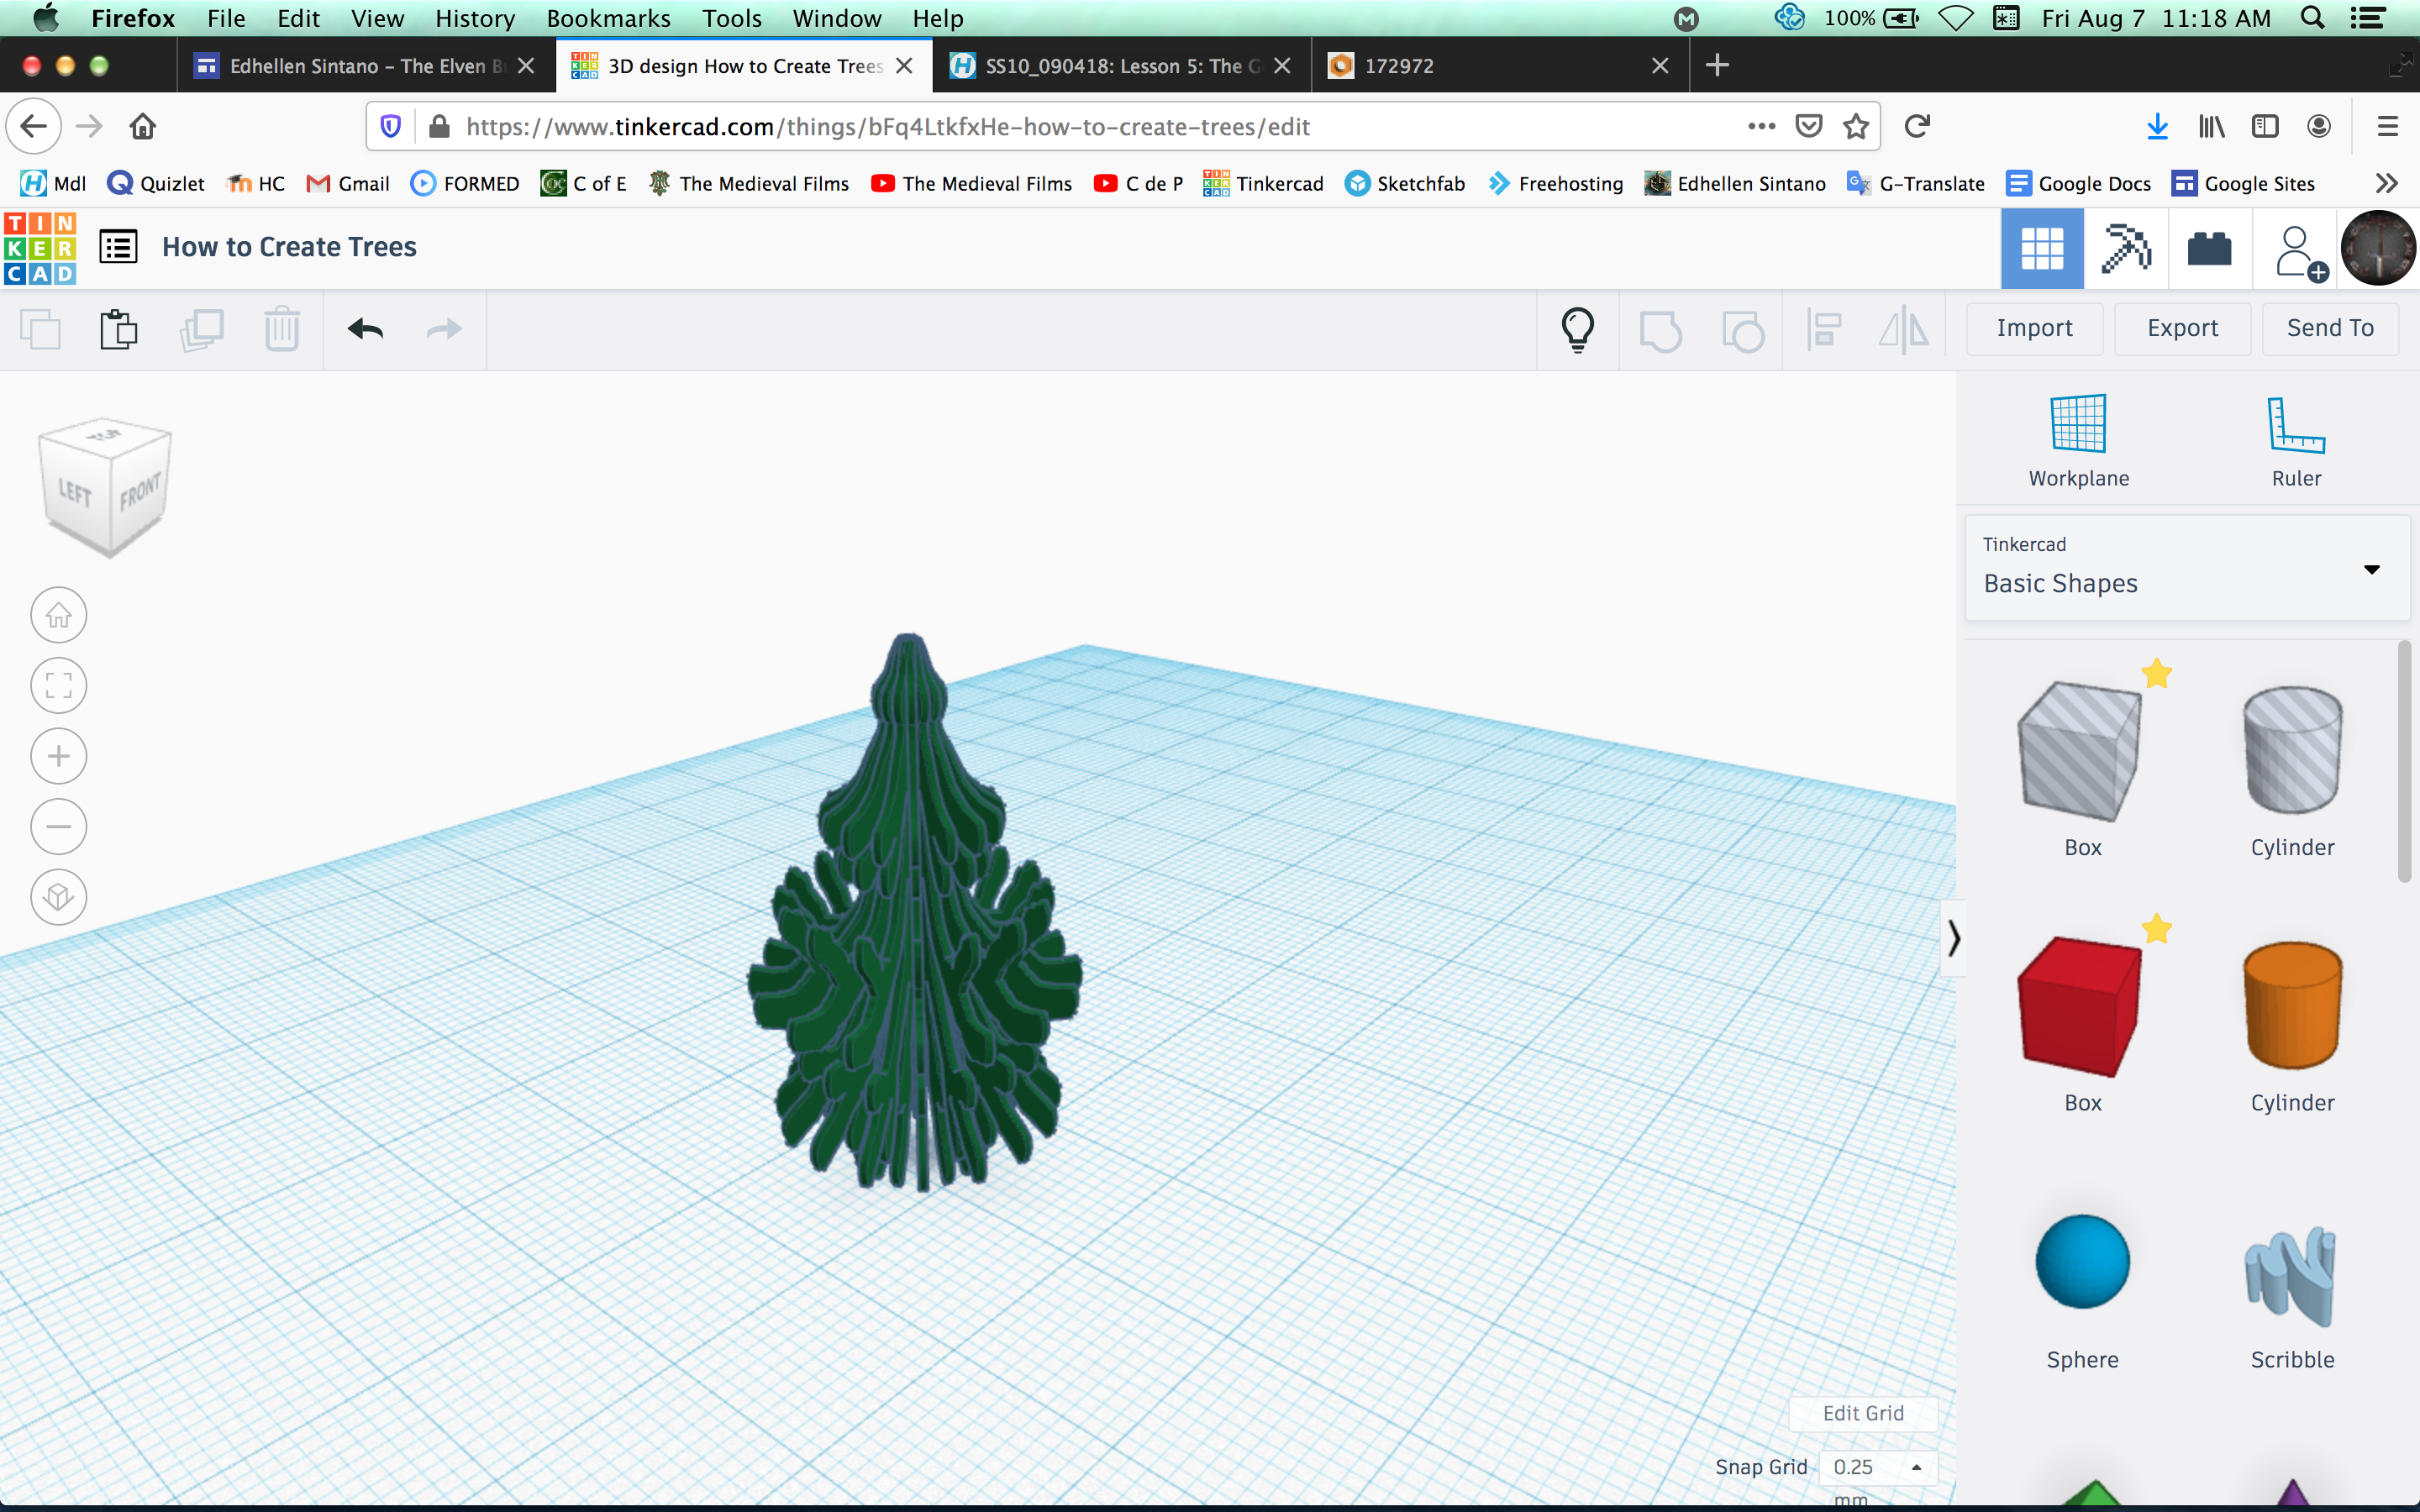
Task: Select the red Box shape
Action: pos(2080,1007)
